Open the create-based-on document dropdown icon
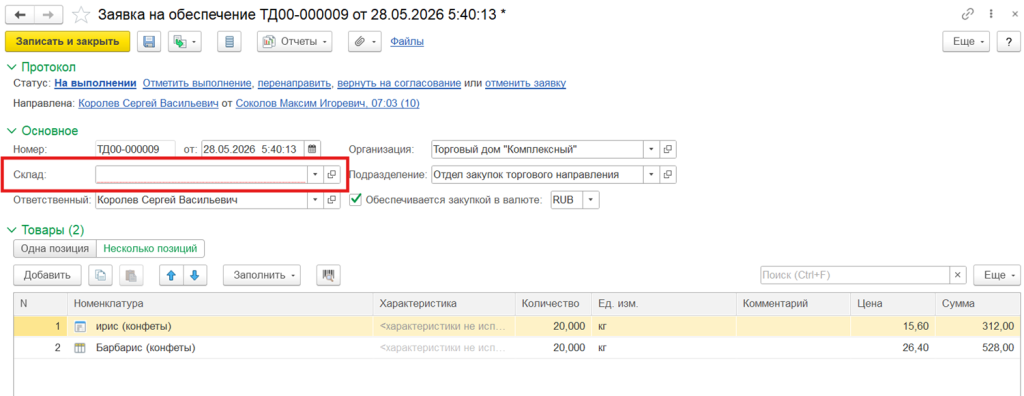 coord(185,42)
